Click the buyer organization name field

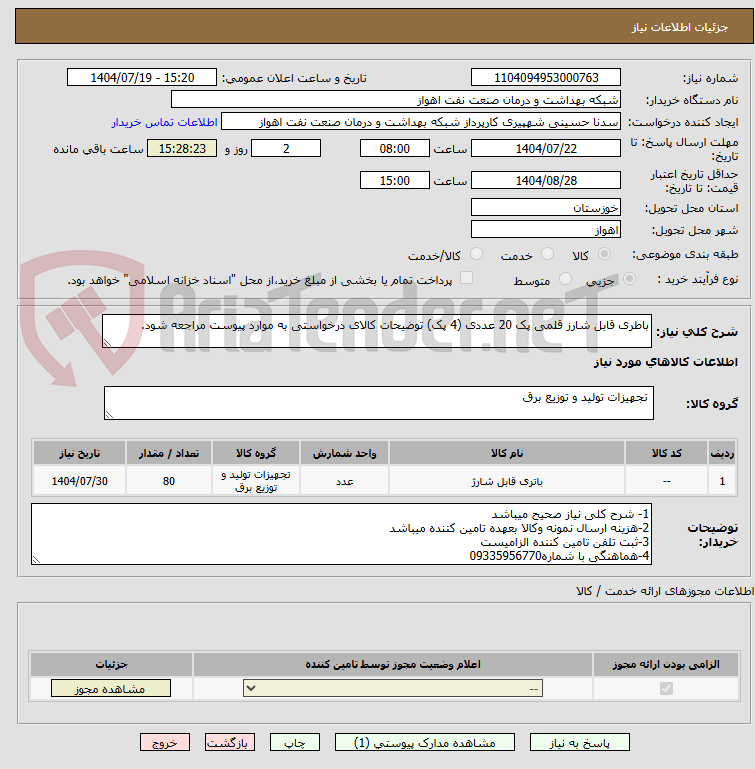coord(395,100)
